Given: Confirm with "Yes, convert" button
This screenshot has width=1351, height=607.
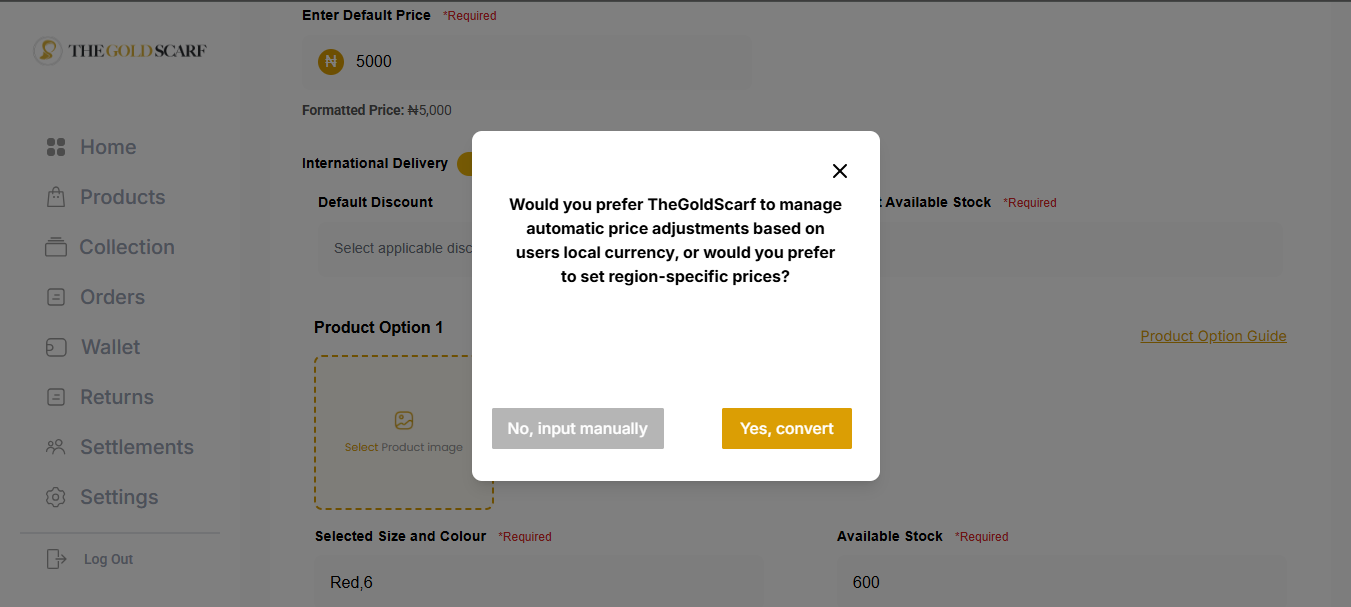Looking at the screenshot, I should click(786, 428).
